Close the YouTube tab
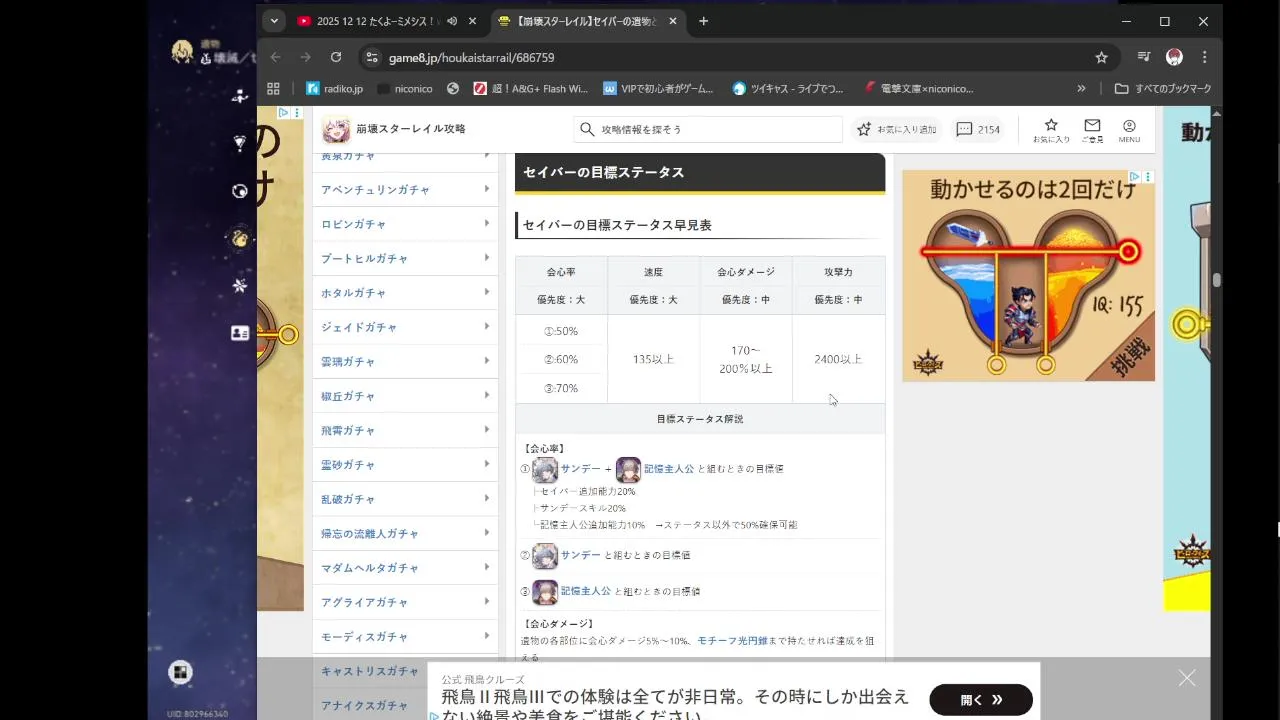 [x=473, y=21]
